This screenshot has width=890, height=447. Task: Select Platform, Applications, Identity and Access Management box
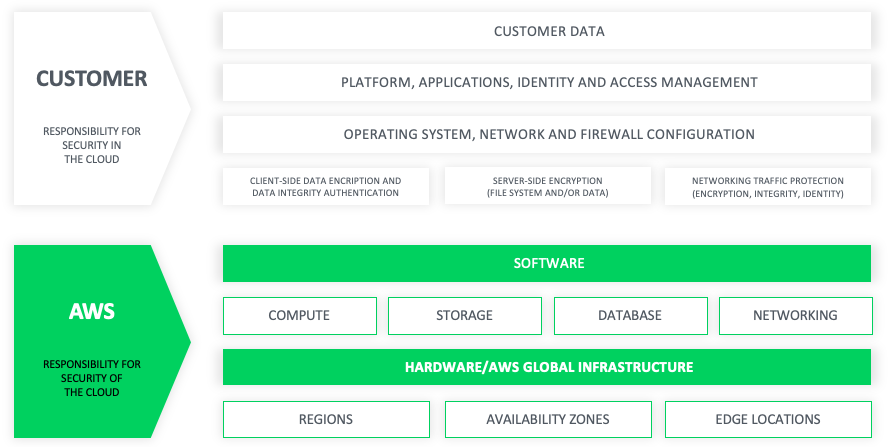pyautogui.click(x=547, y=82)
